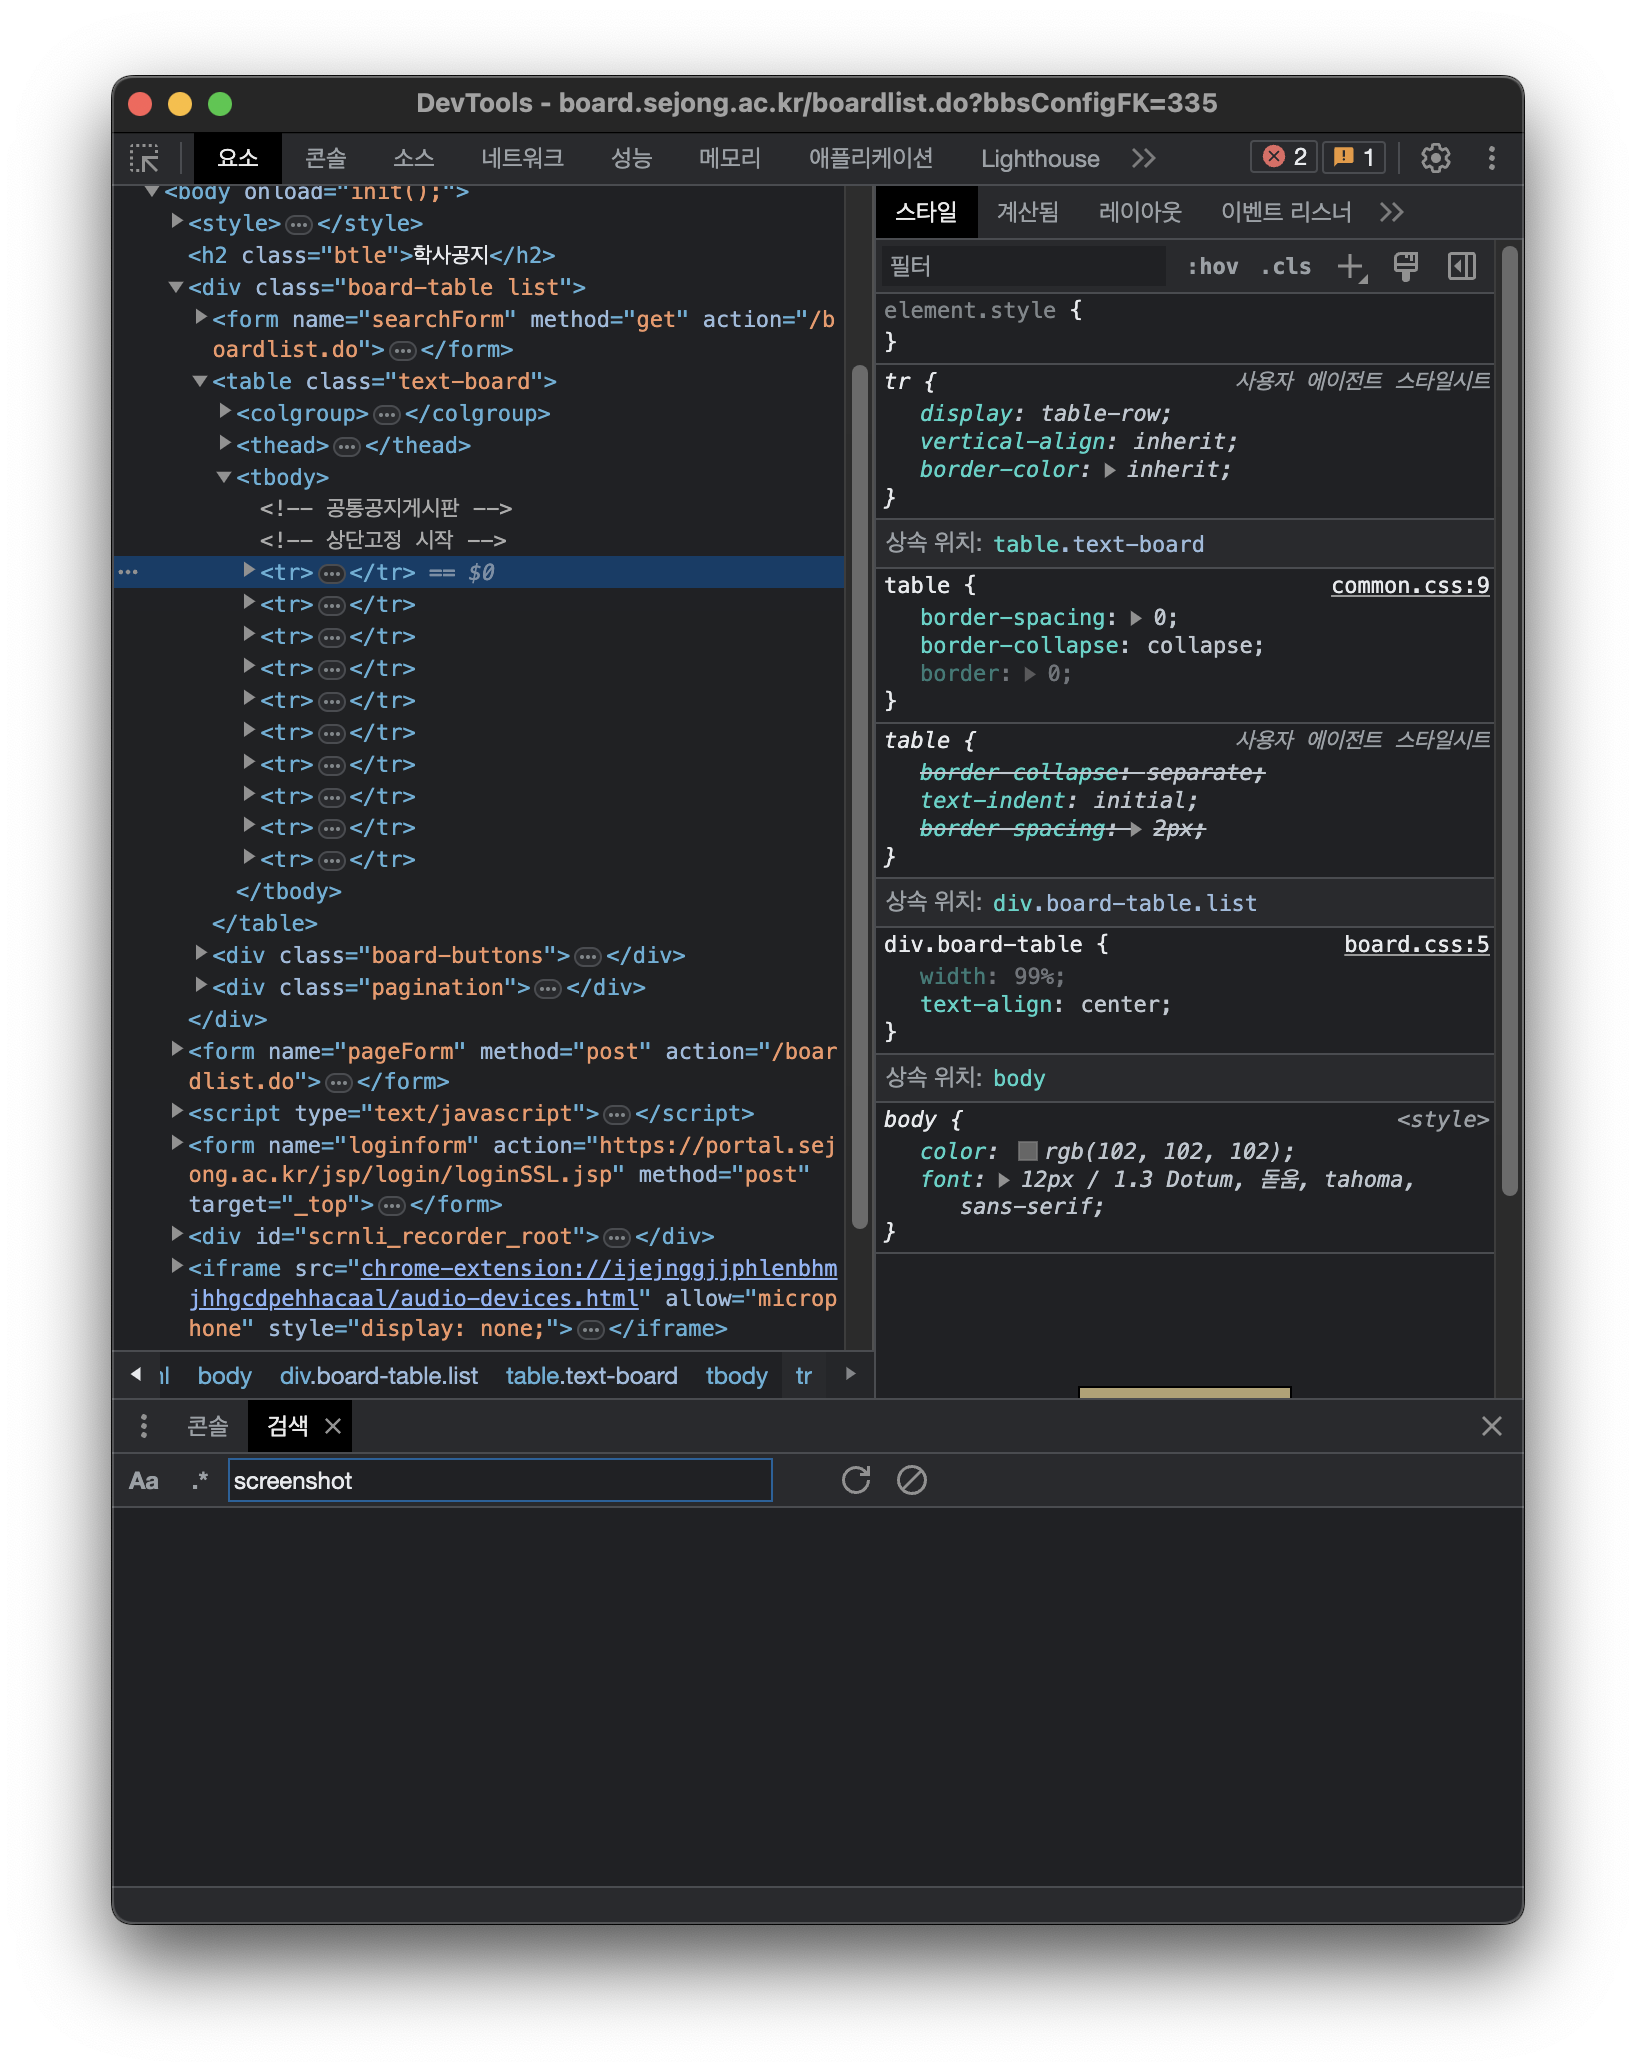Clear the search results icon
This screenshot has width=1636, height=2072.
tap(912, 1480)
